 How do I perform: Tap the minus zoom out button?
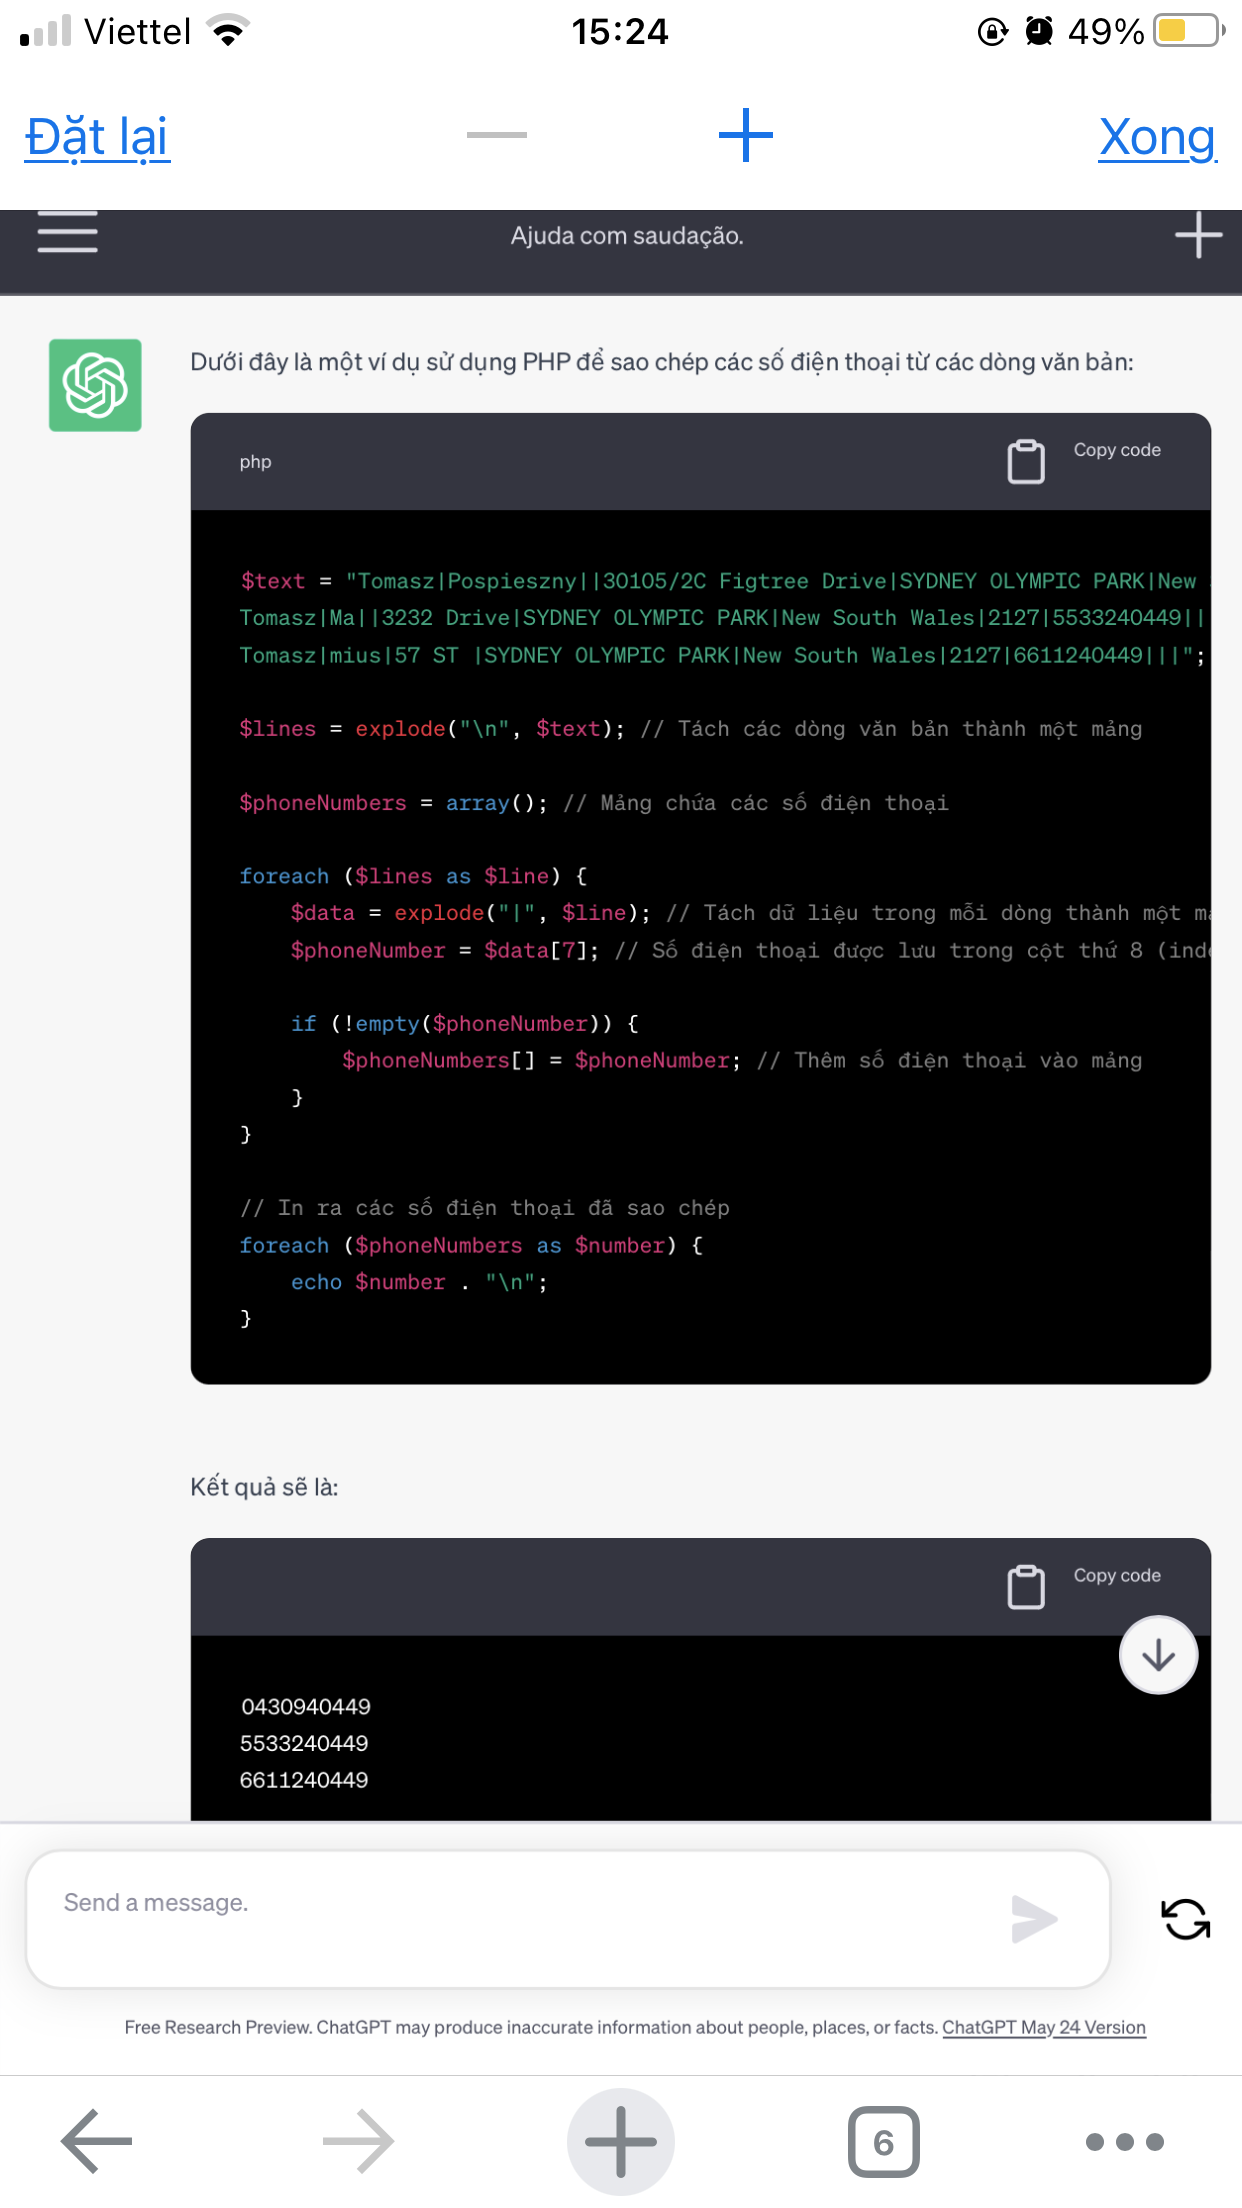click(x=496, y=135)
